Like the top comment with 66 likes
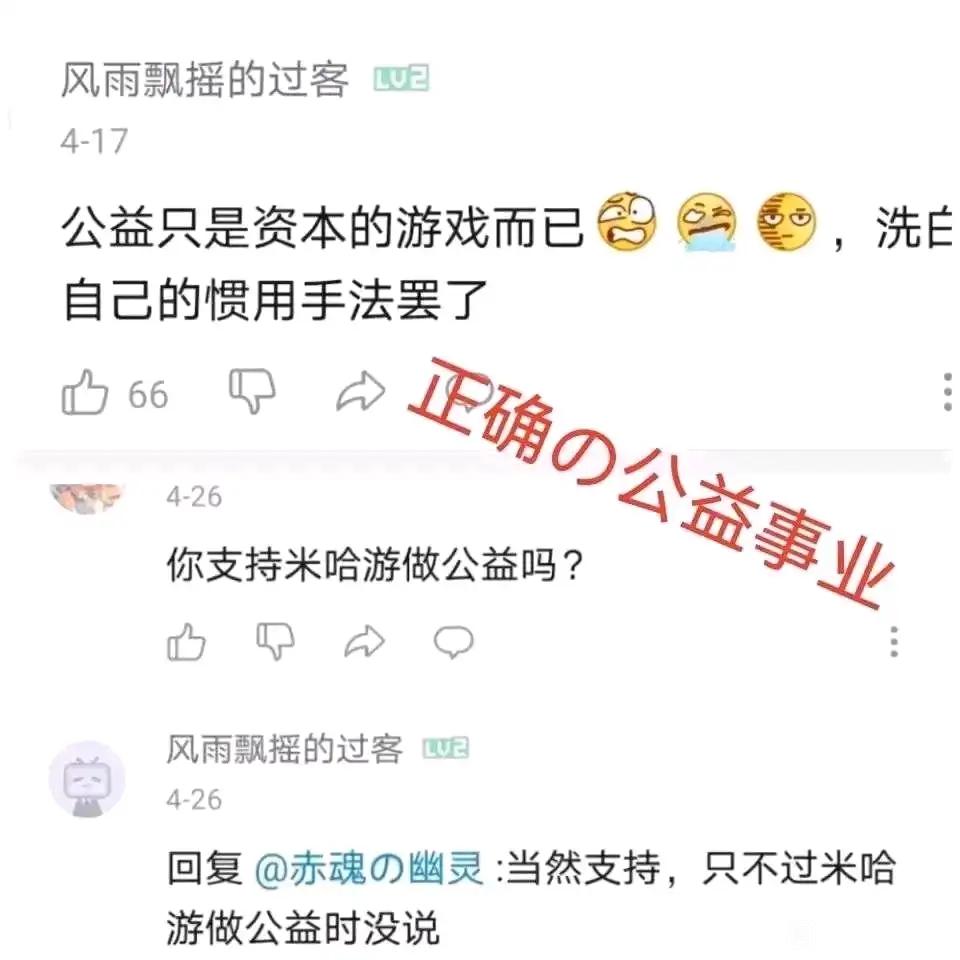 [84, 392]
